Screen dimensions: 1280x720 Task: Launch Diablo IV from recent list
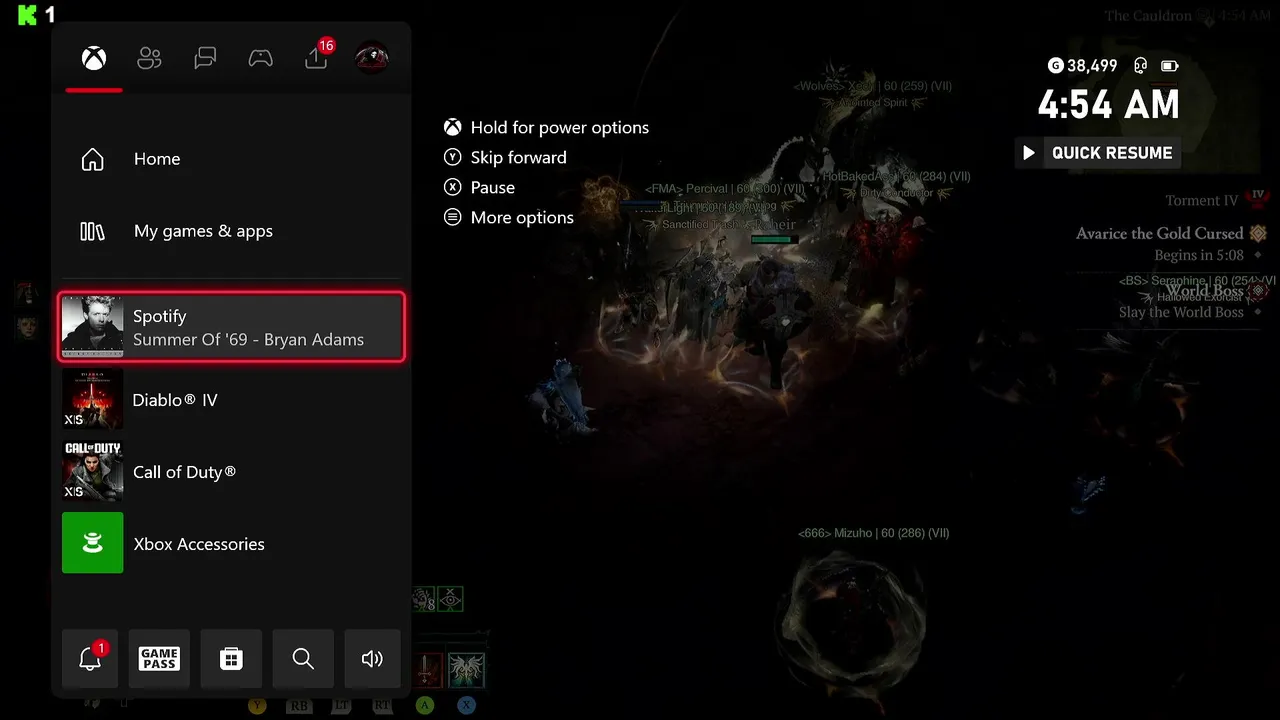(x=231, y=399)
